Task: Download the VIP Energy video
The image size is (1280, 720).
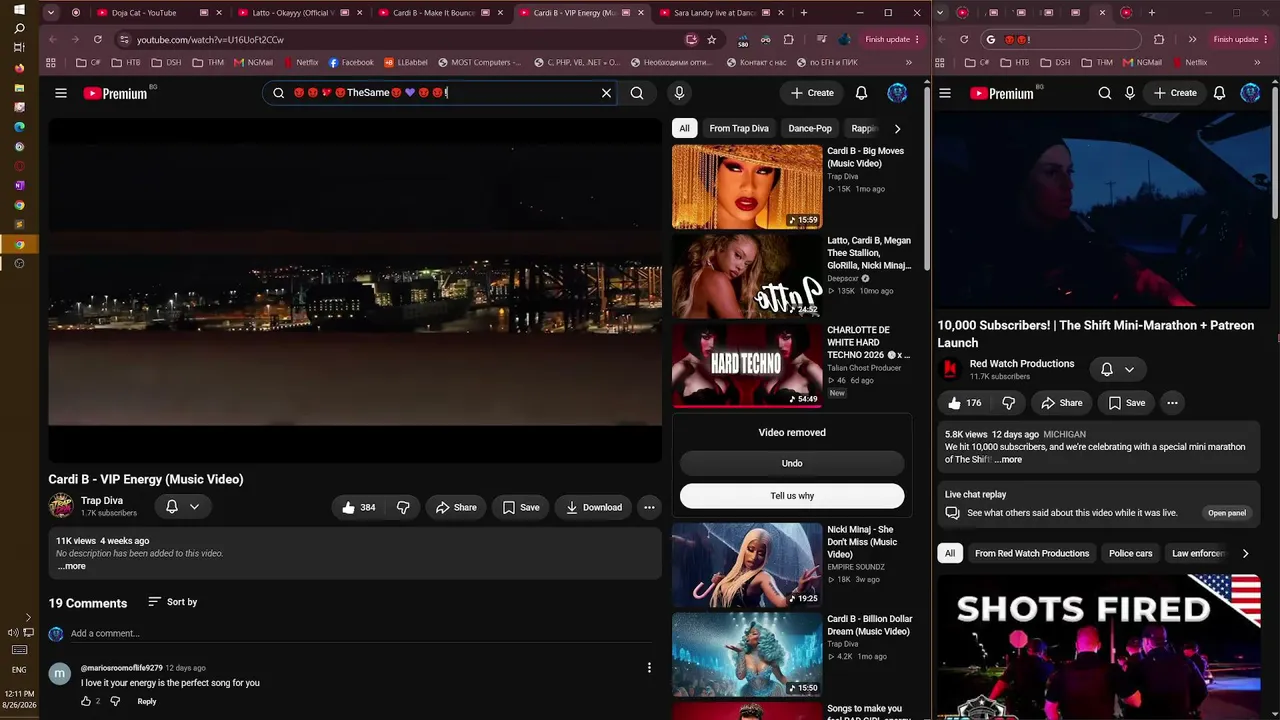Action: pos(593,507)
